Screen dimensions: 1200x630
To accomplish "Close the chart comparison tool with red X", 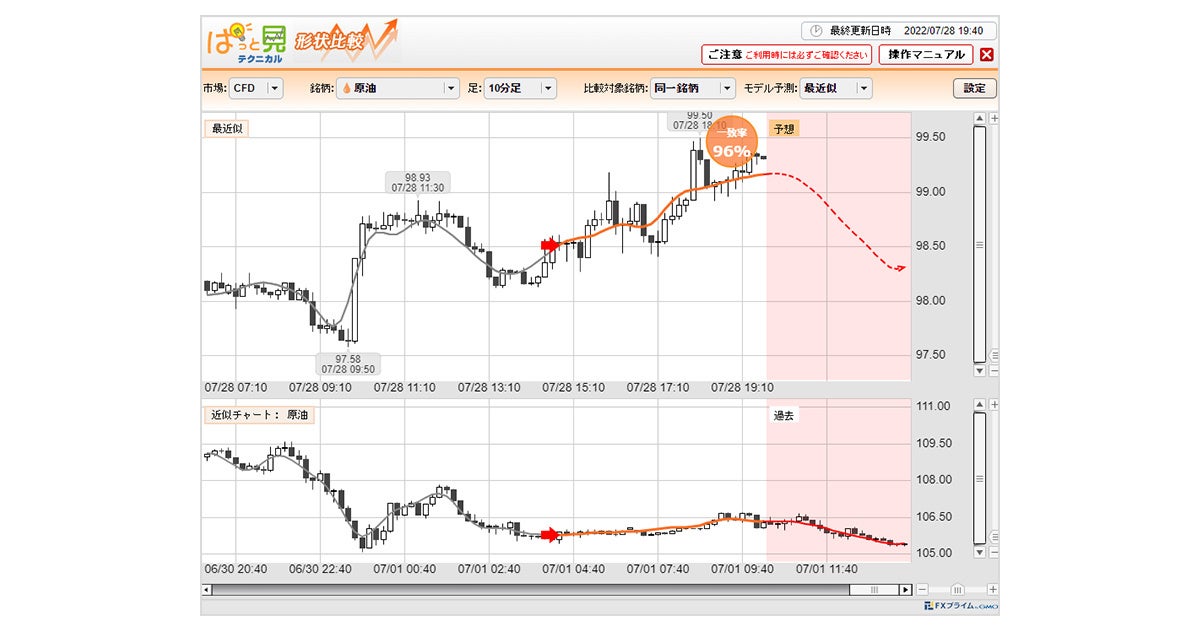I will pyautogui.click(x=987, y=56).
